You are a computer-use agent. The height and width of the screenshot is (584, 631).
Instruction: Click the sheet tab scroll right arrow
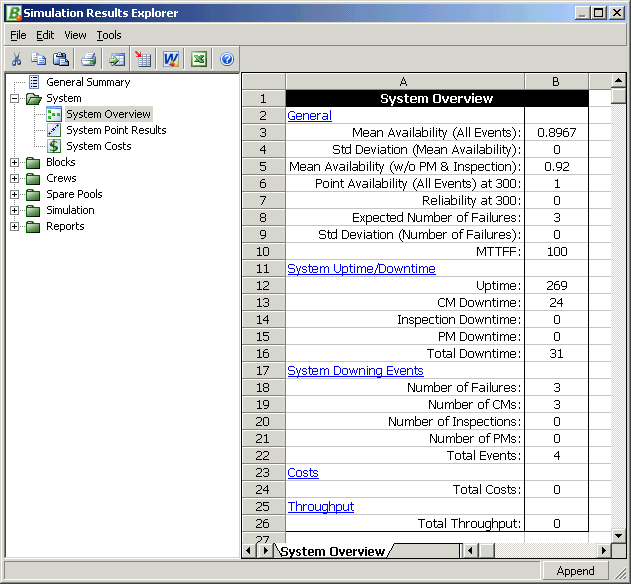click(x=265, y=551)
